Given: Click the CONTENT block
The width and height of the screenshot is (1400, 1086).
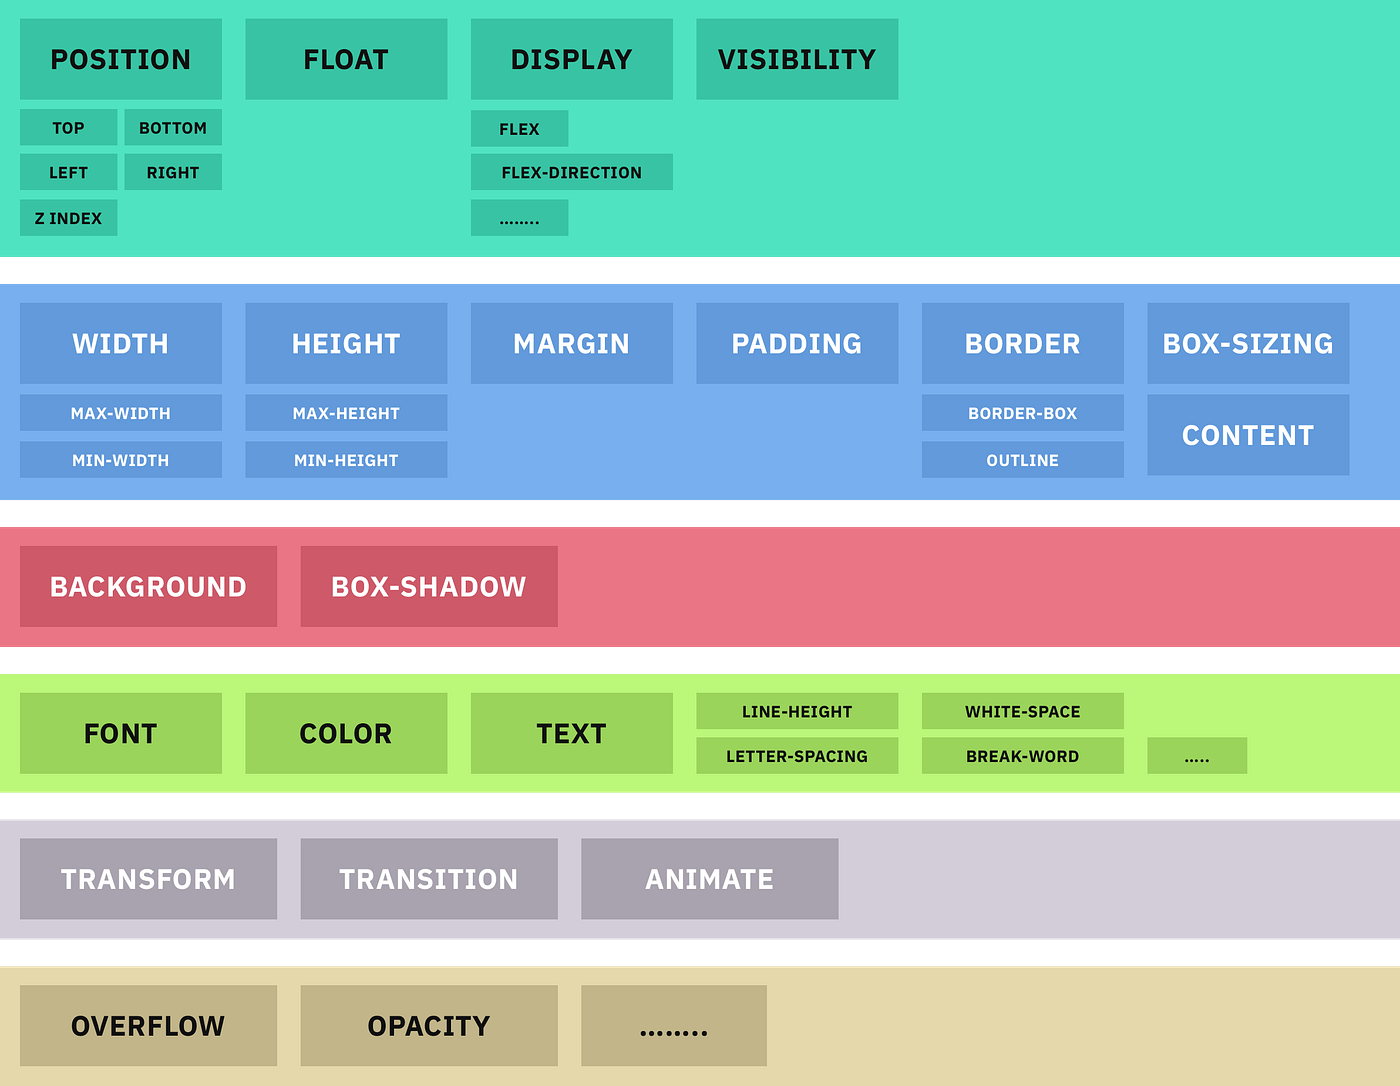Looking at the screenshot, I should click(1248, 435).
